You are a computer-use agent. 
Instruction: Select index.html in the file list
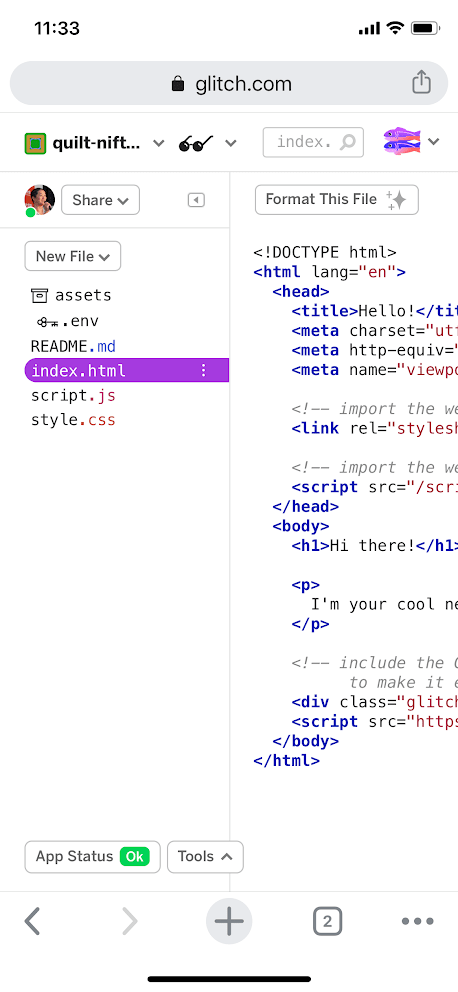(127, 370)
